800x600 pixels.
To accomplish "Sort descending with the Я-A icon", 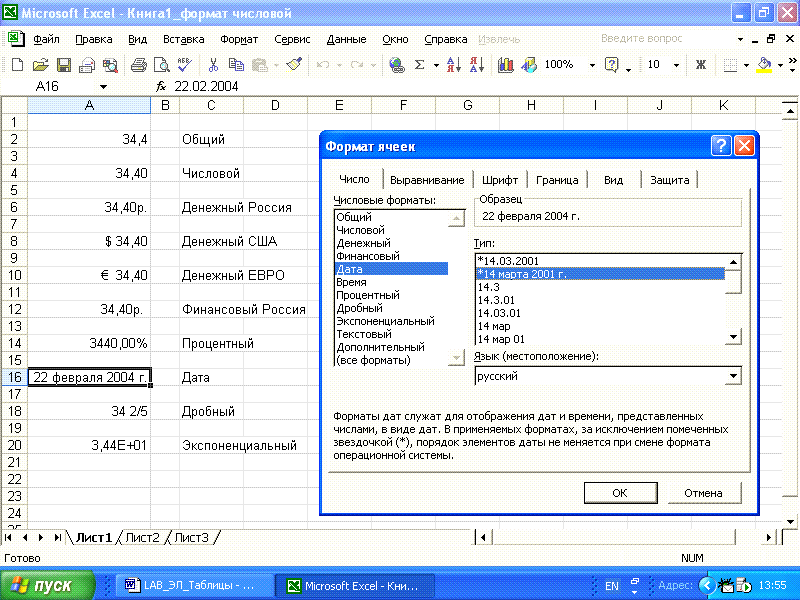I will pos(477,65).
